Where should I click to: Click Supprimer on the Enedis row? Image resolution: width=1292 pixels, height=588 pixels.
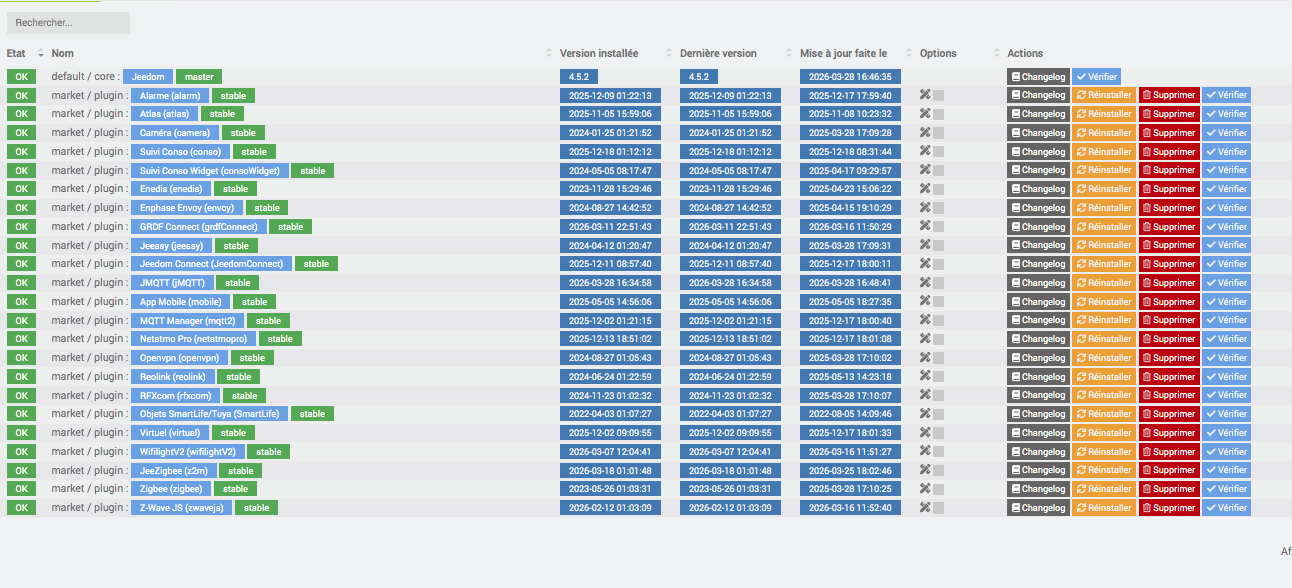click(1169, 189)
